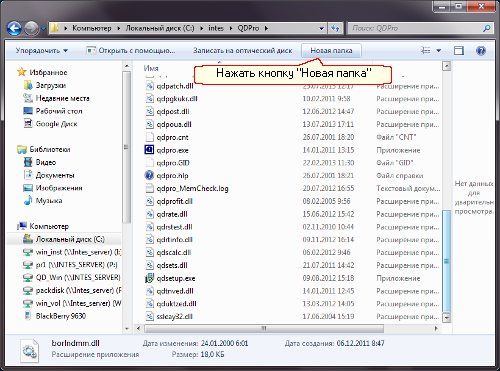Open the Упорядочить menu
The image size is (500, 371).
[x=42, y=51]
